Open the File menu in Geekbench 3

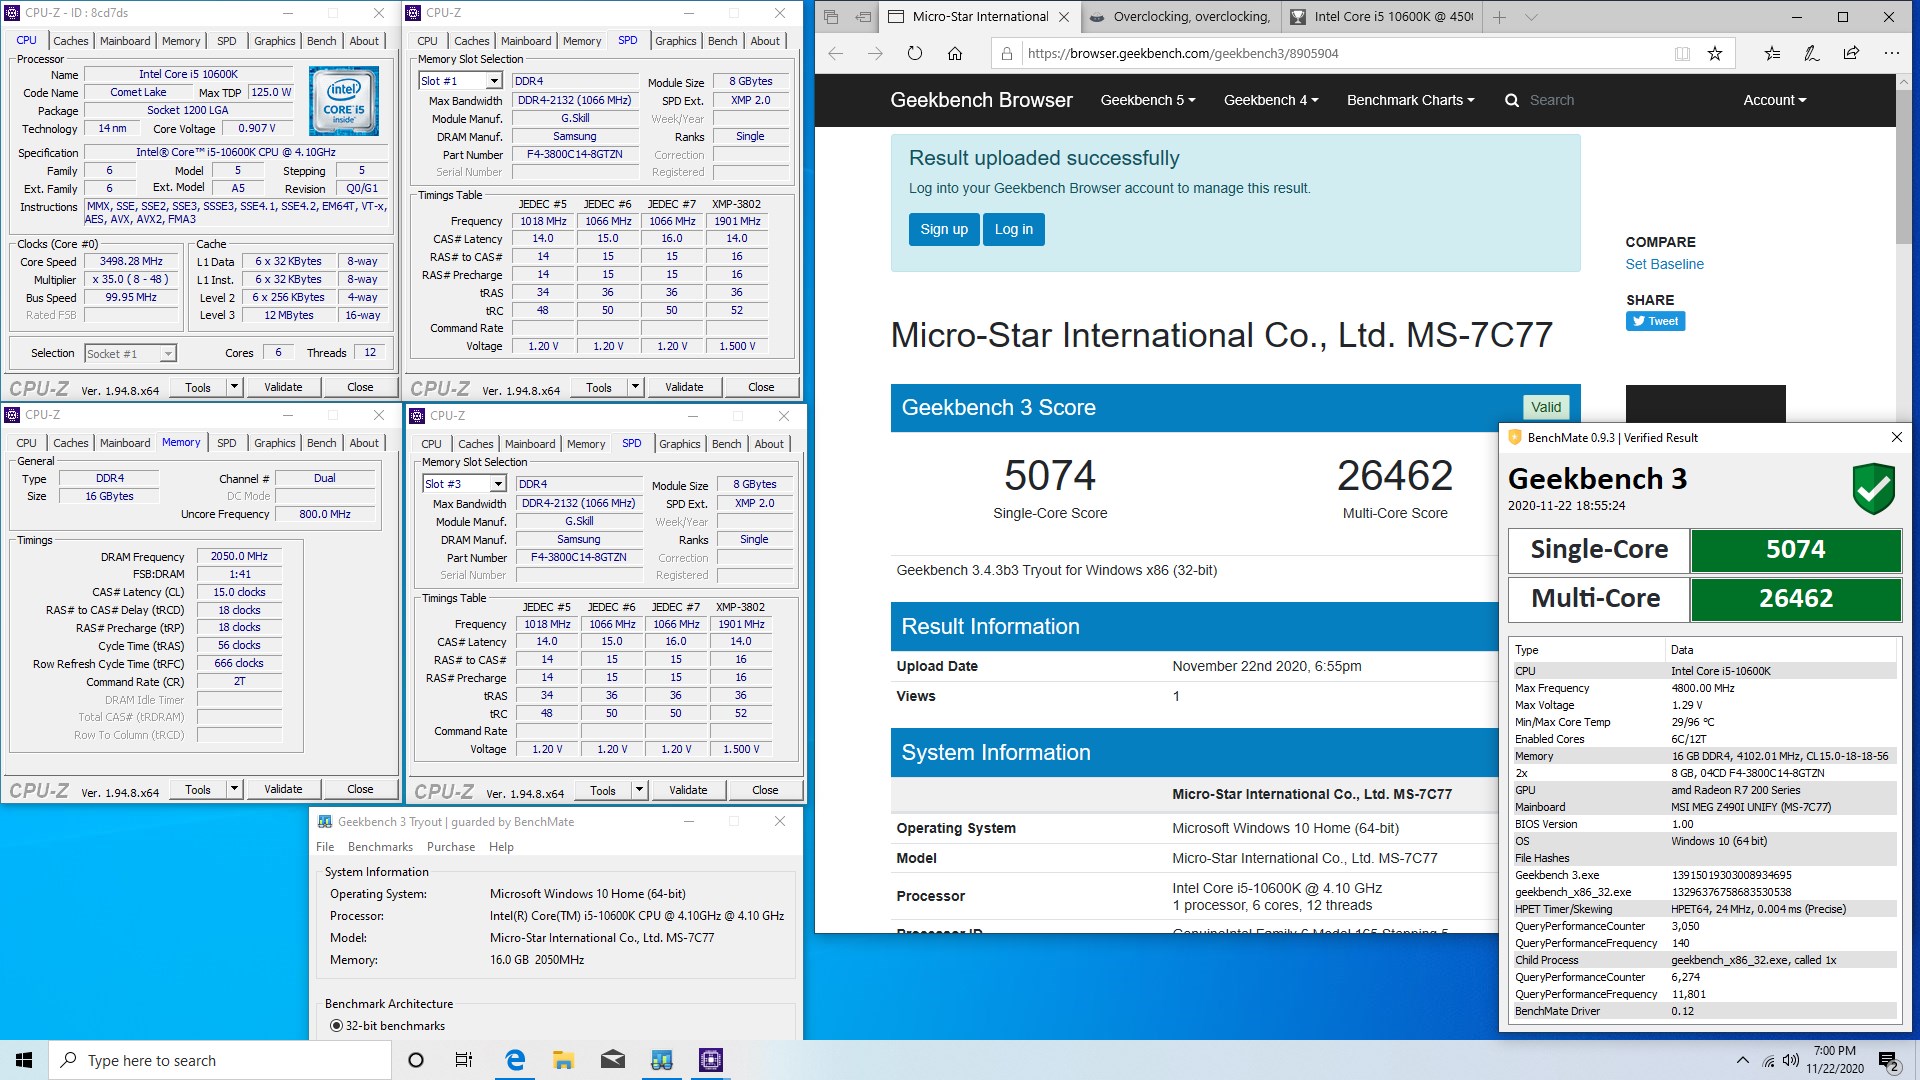pos(325,847)
